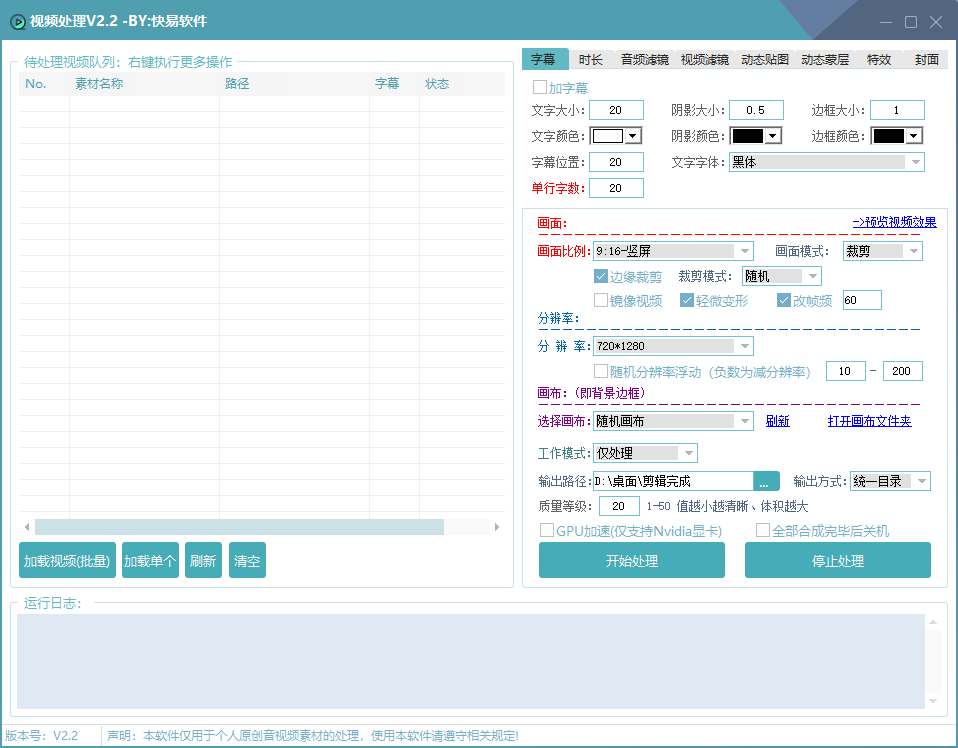Open the 画面比例 dropdown
The height and width of the screenshot is (748, 958).
673,251
